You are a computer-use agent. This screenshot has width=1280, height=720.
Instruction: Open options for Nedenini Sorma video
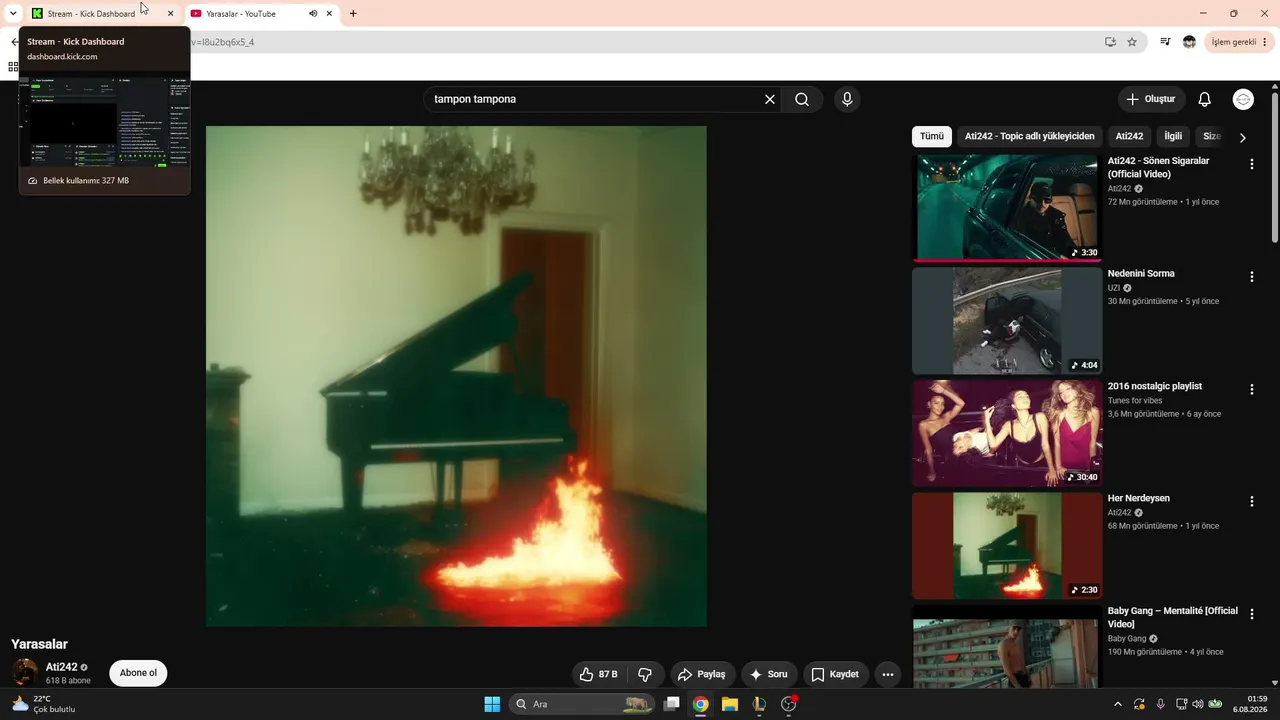pyautogui.click(x=1251, y=277)
